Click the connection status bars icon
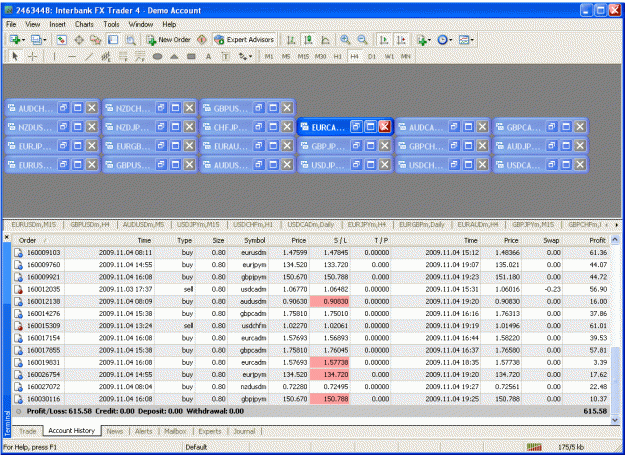Image resolution: width=625 pixels, height=455 pixels. tap(534, 447)
